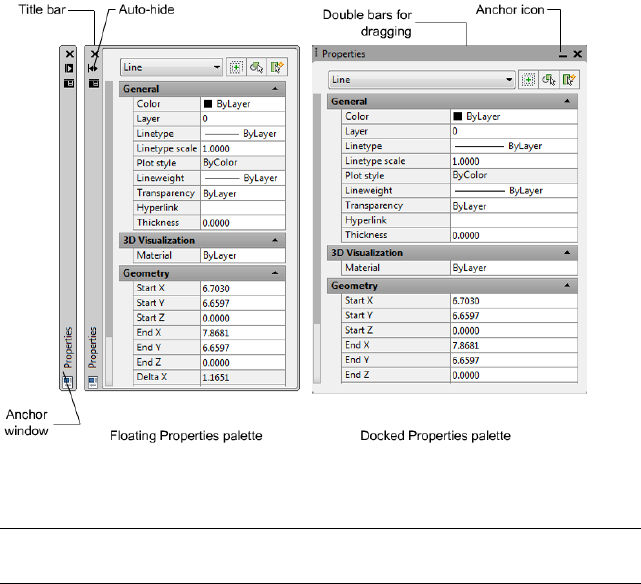Click Delta X 1.1651 value in floating palette
Screen dimensions: 641x584
click(x=243, y=377)
